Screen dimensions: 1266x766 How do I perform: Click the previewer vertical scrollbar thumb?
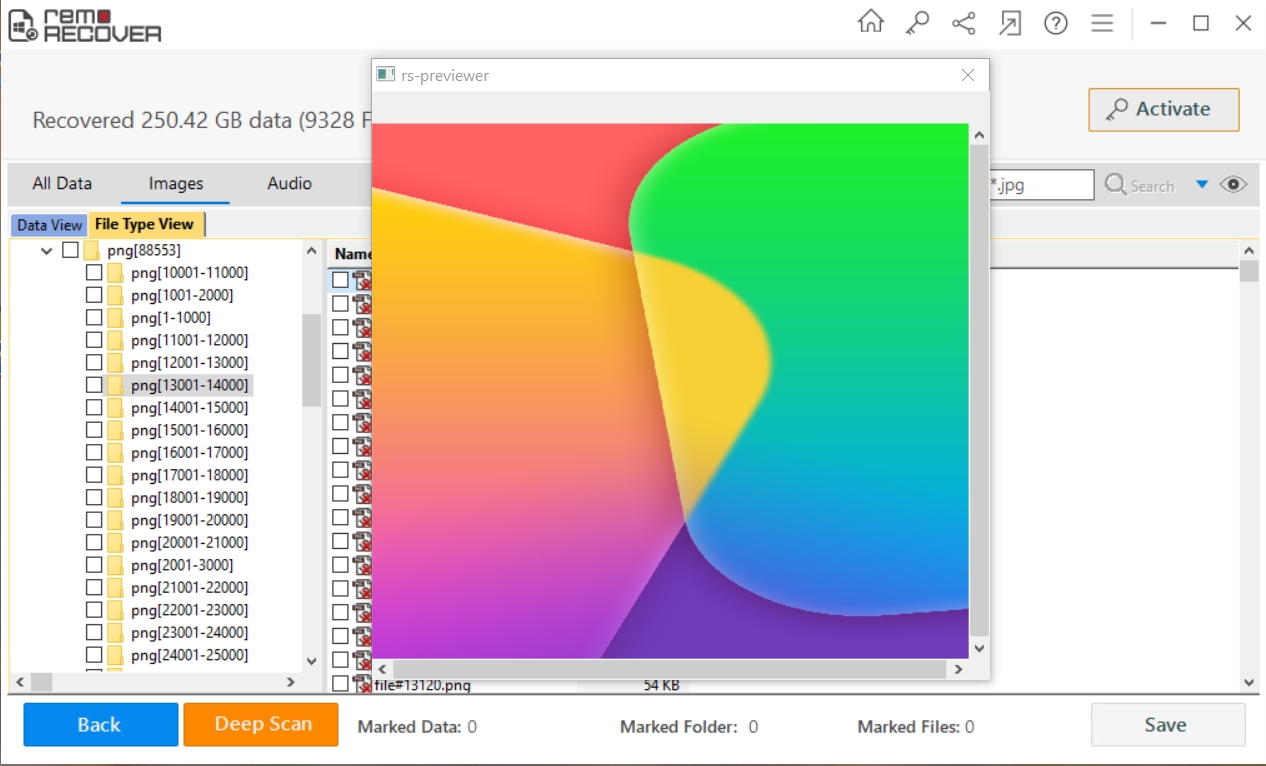pyautogui.click(x=979, y=390)
